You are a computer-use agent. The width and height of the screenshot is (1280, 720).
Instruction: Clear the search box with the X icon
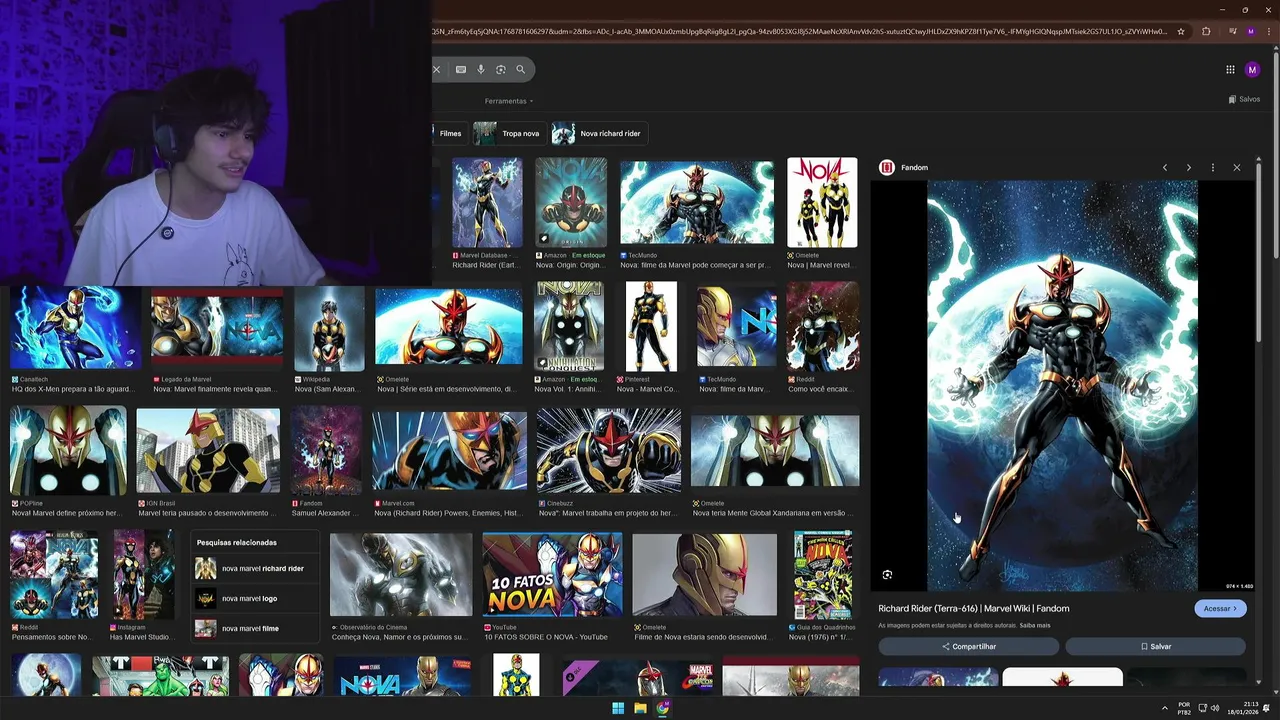coord(436,69)
